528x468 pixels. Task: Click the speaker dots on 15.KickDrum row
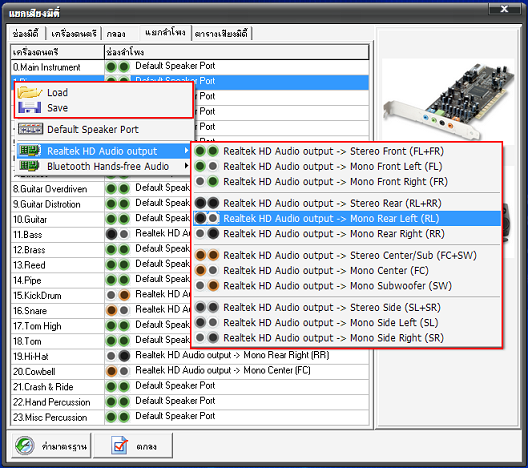tap(118, 295)
